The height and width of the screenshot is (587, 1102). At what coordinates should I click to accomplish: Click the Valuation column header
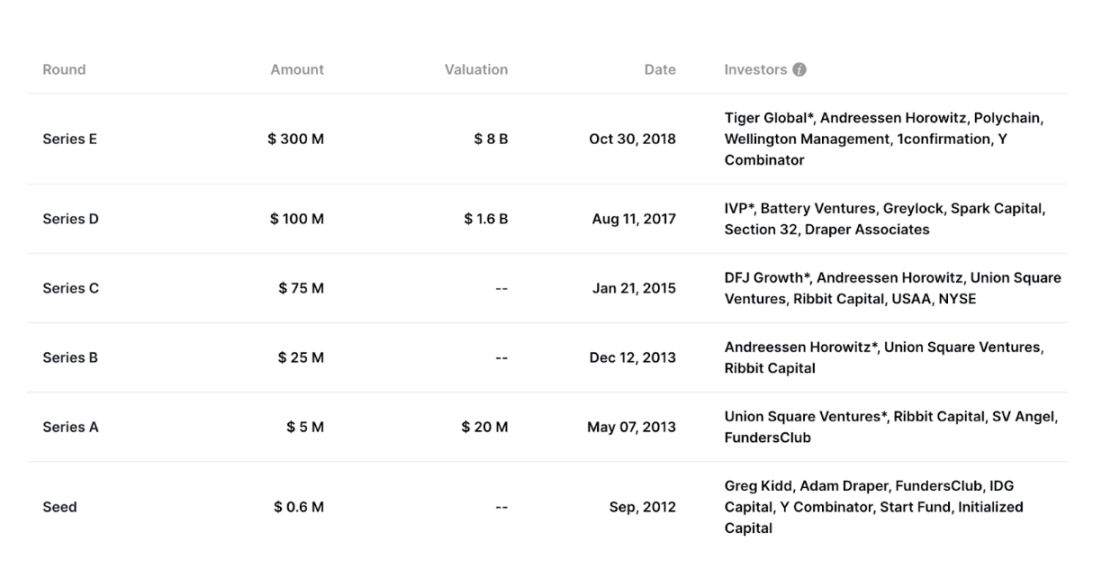[x=476, y=70]
